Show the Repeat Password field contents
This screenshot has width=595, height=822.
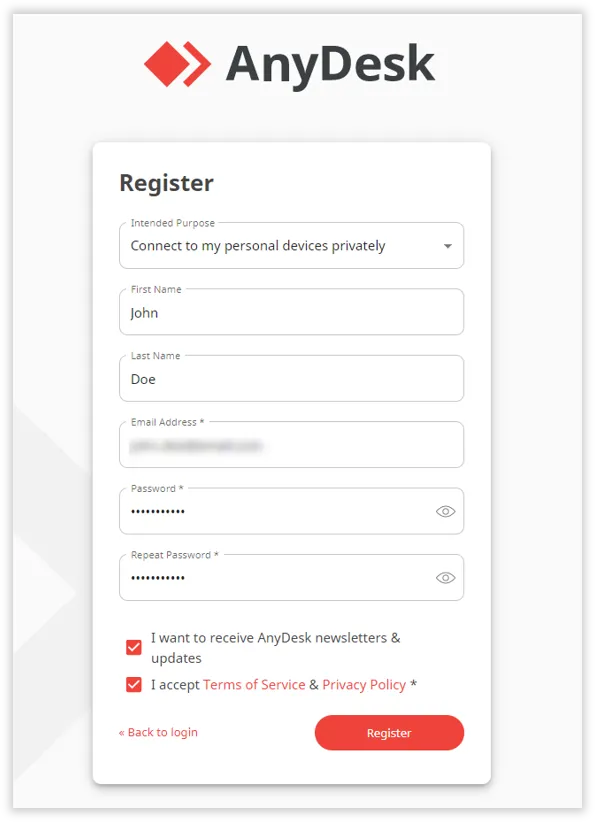[x=447, y=577]
